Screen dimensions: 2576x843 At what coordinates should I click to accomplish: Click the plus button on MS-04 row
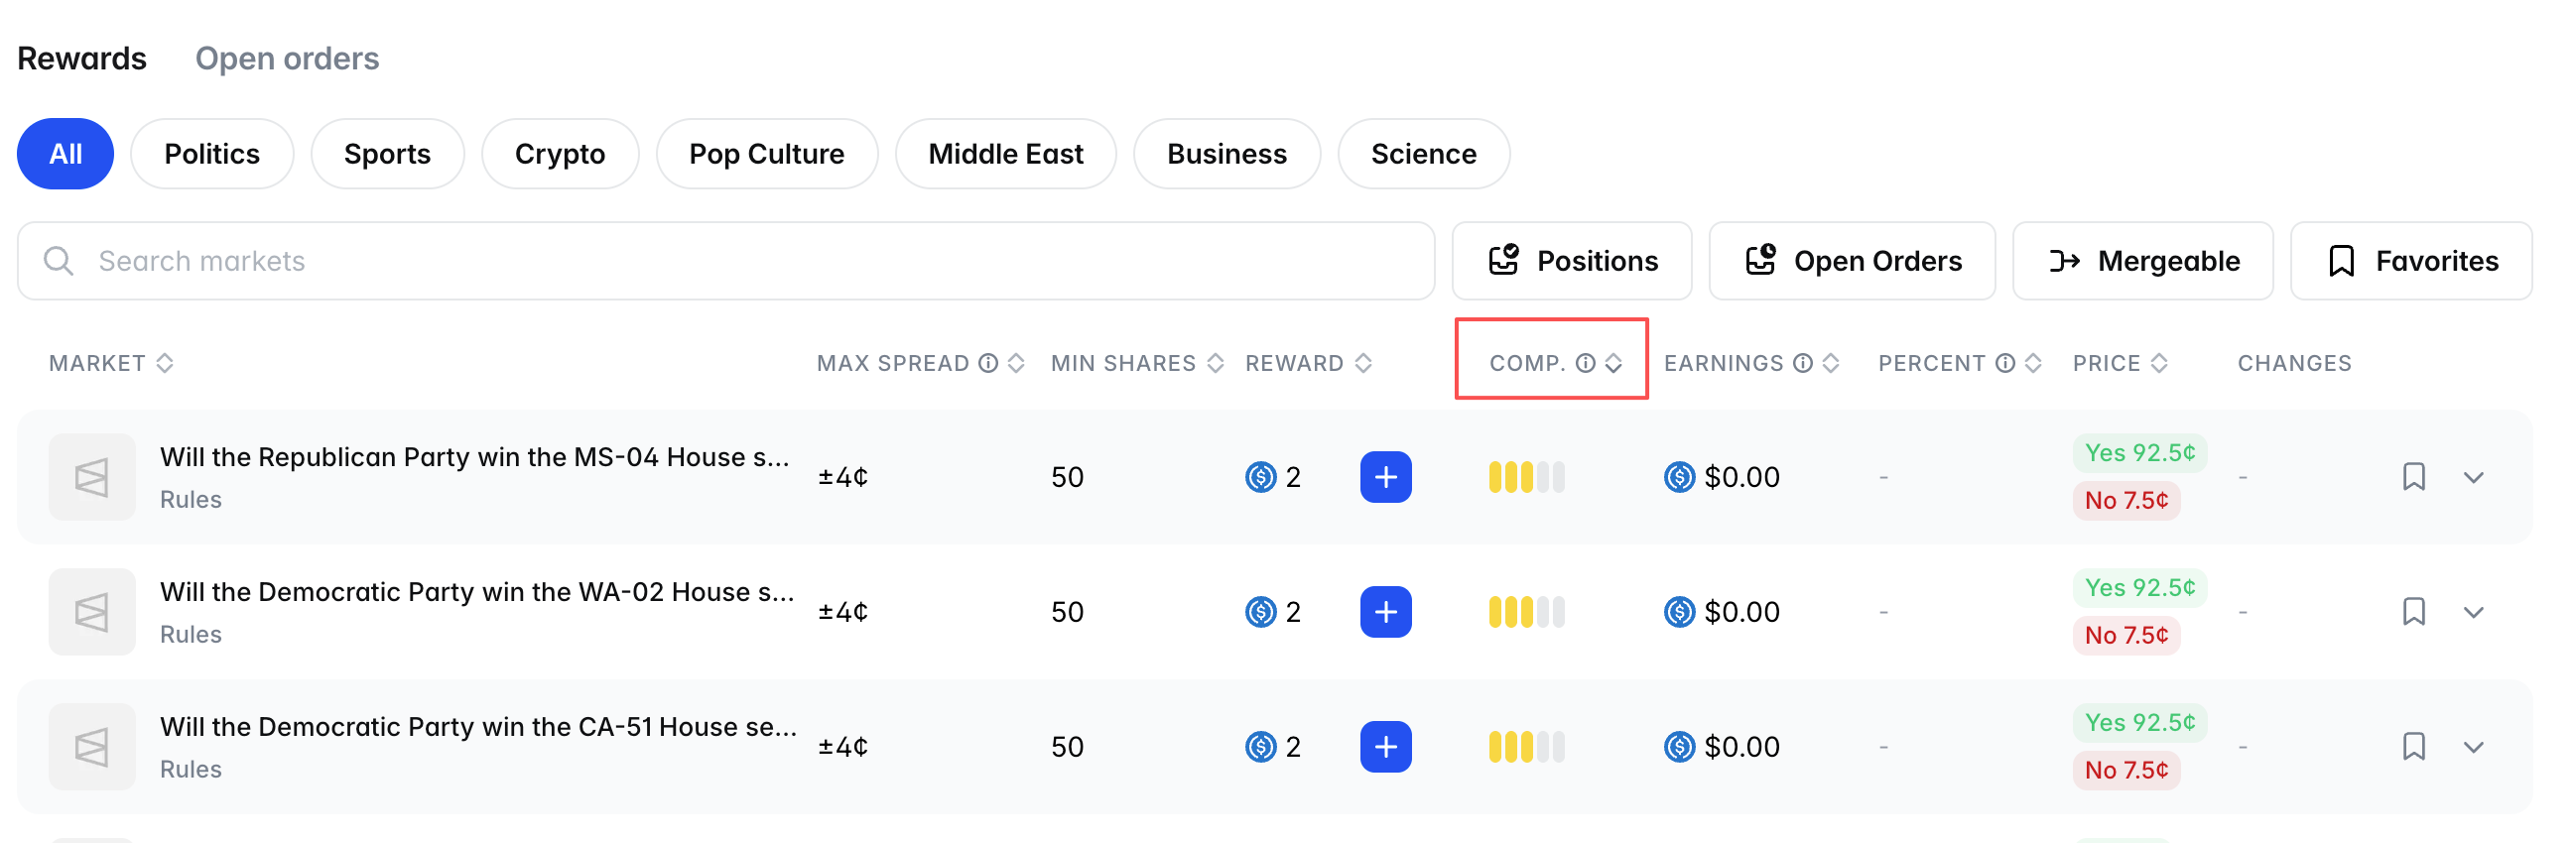(1385, 477)
